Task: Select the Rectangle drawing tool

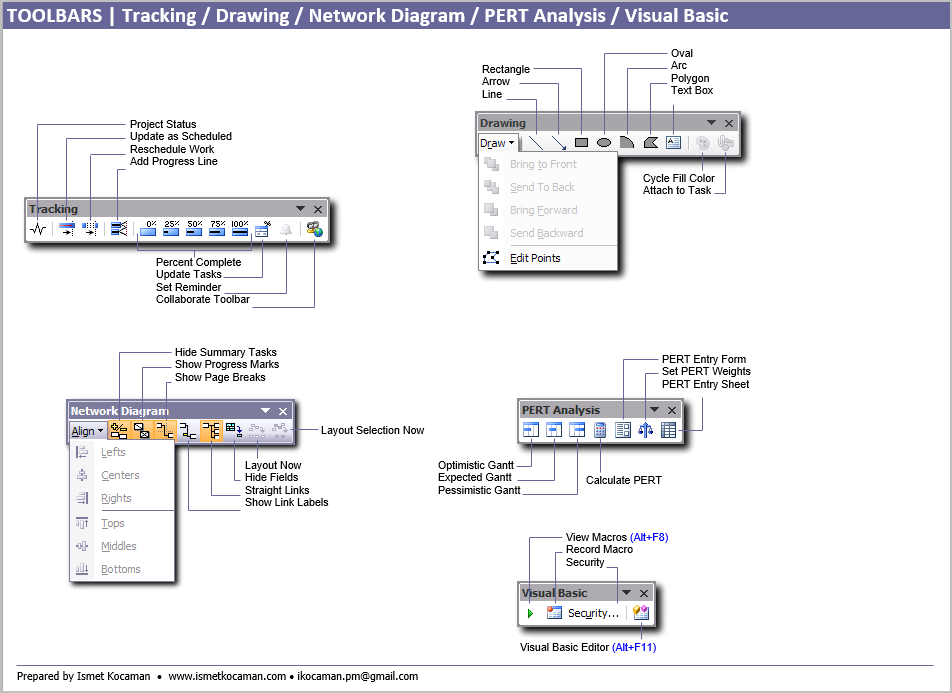Action: tap(581, 143)
